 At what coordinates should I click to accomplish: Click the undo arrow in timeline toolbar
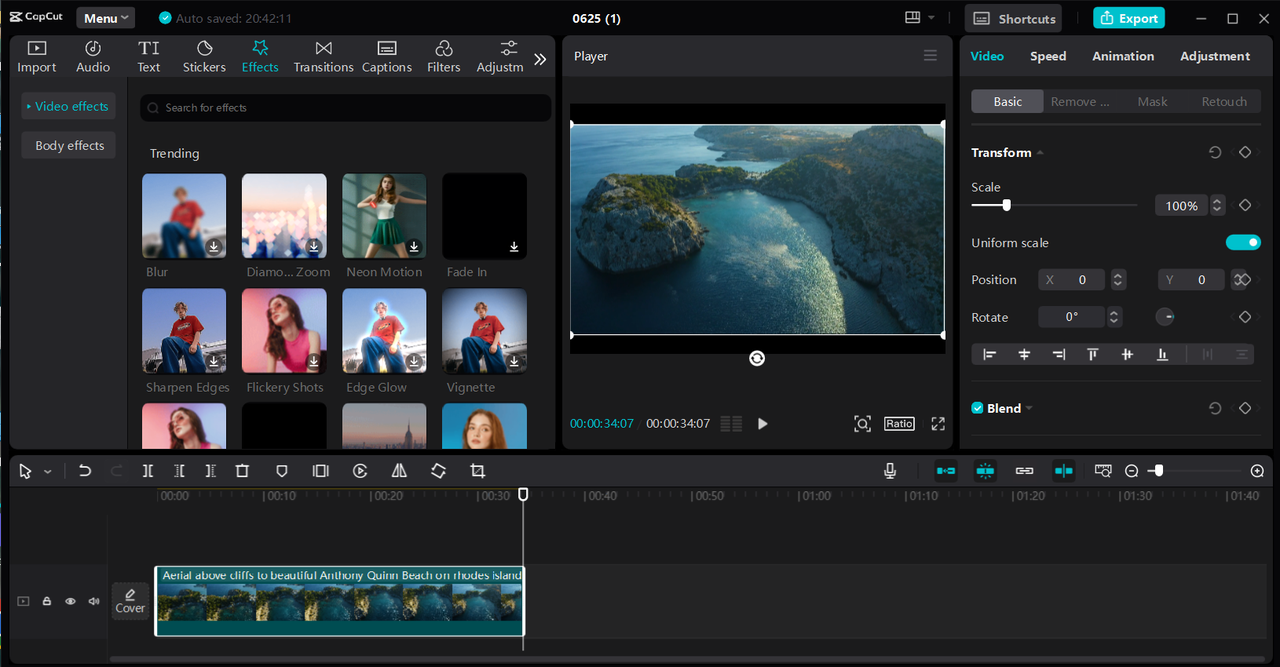coord(85,471)
